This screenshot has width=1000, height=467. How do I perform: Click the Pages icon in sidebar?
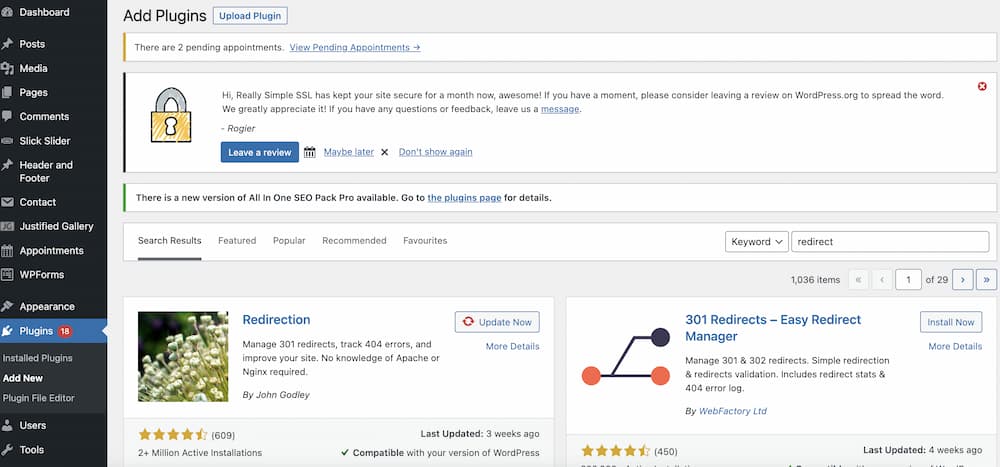7,93
